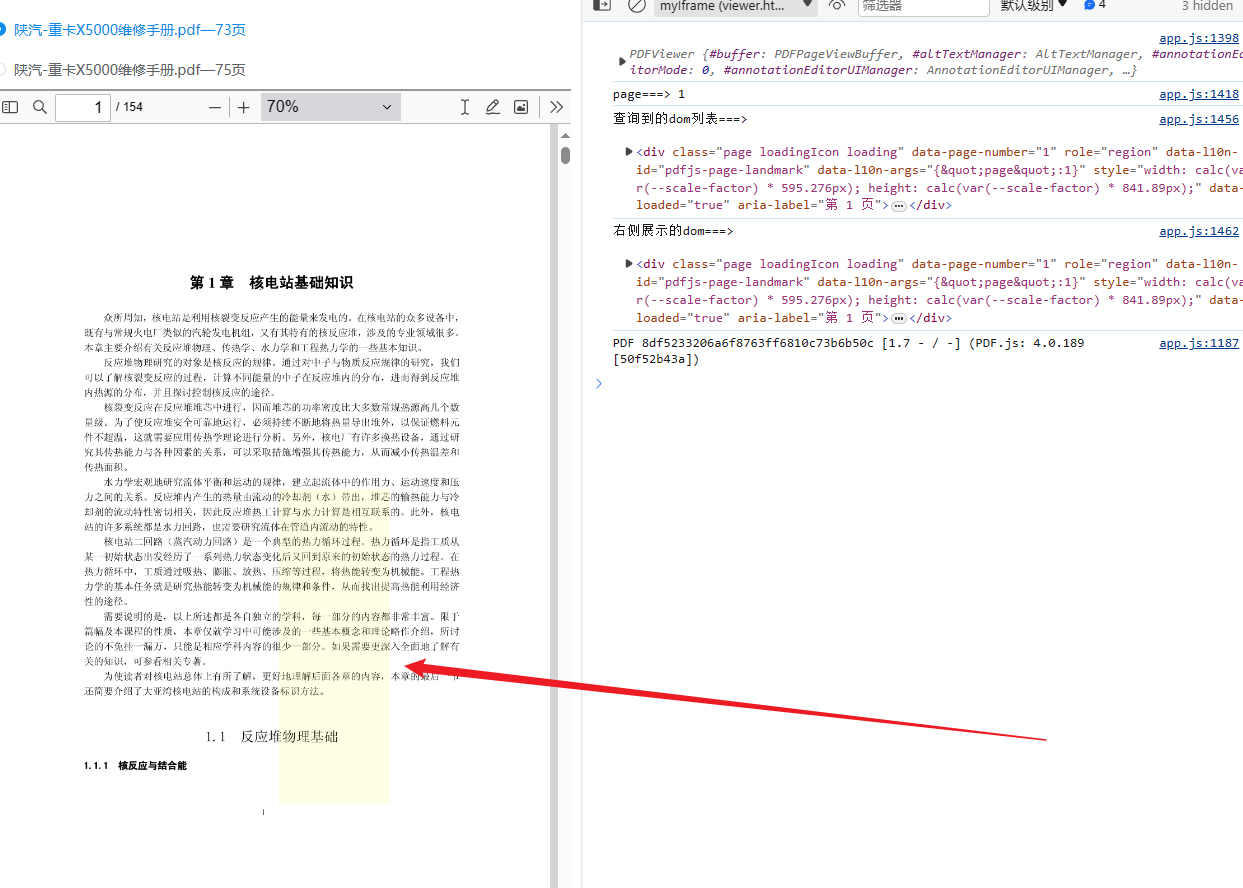Open the myIframe context selector dropdown

[x=736, y=6]
